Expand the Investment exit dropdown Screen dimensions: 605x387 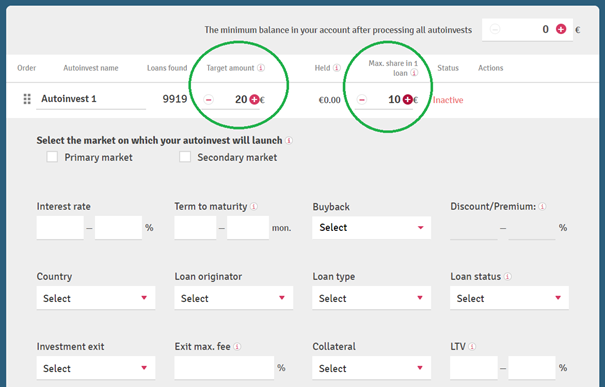coord(96,368)
